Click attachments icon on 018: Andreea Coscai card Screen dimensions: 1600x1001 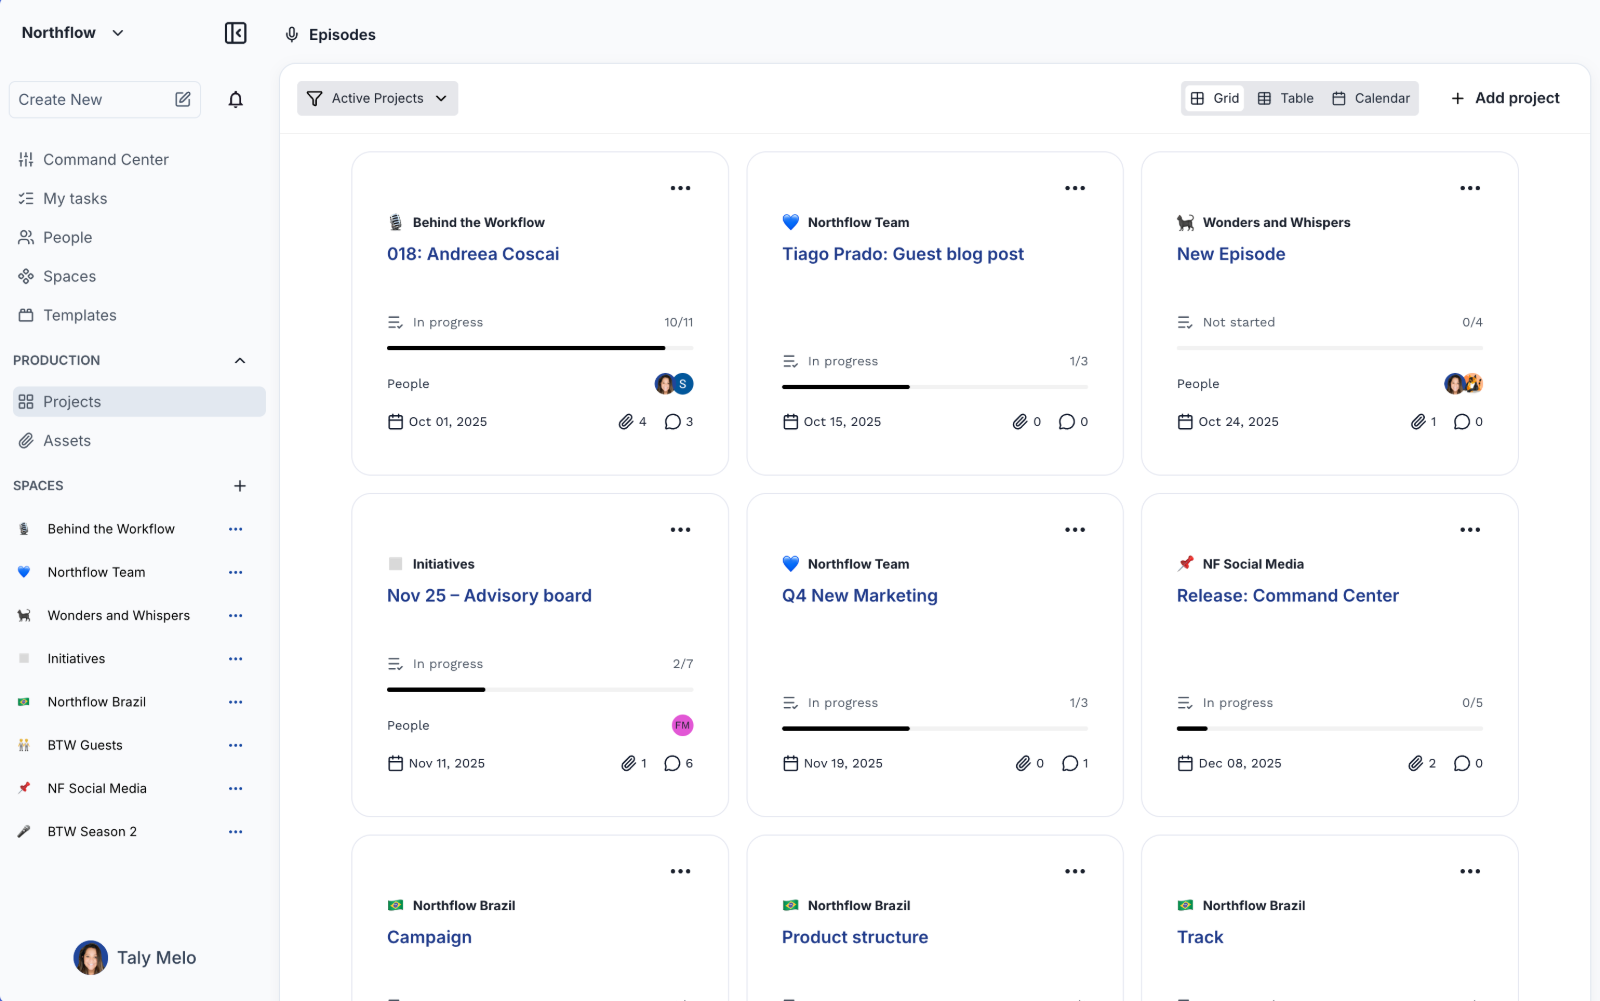[626, 422]
